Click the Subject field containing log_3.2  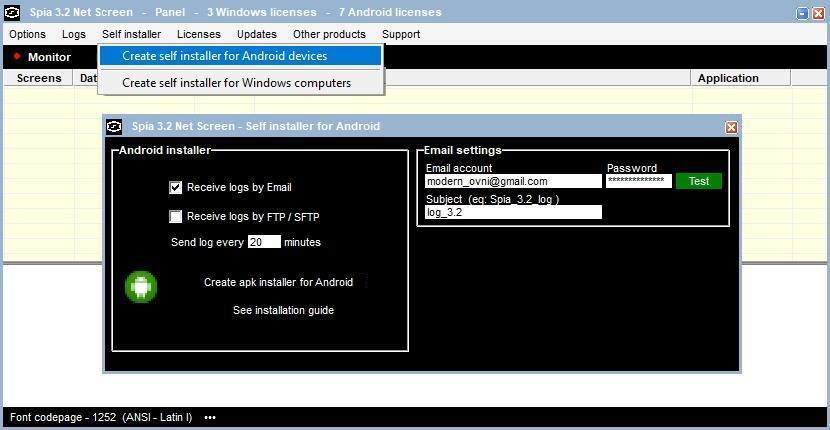pyautogui.click(x=513, y=212)
